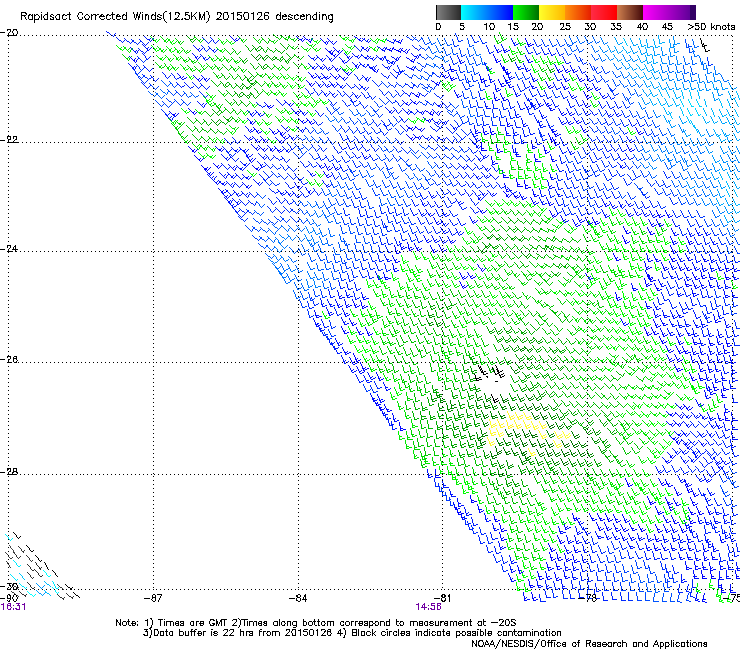This screenshot has height=650, width=740.
Task: Click the black wind barbs at bottom-left
Action: pos(40,566)
